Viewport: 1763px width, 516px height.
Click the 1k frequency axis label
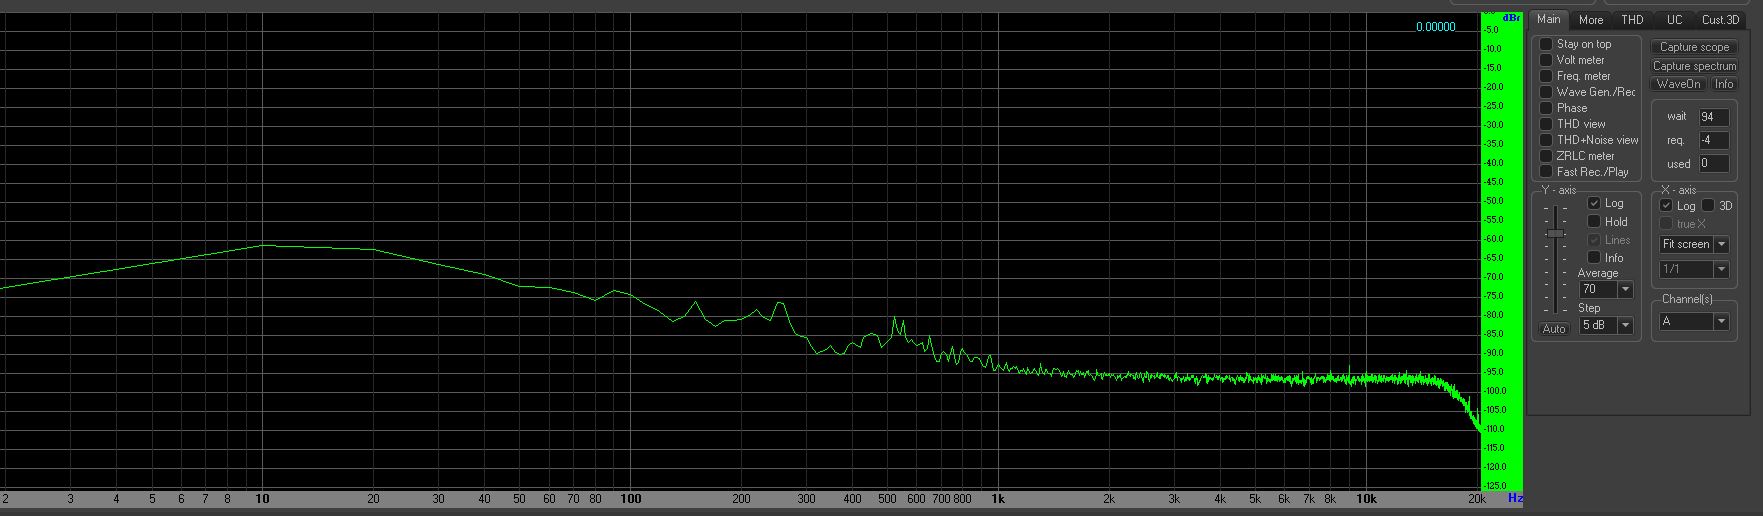coord(998,498)
